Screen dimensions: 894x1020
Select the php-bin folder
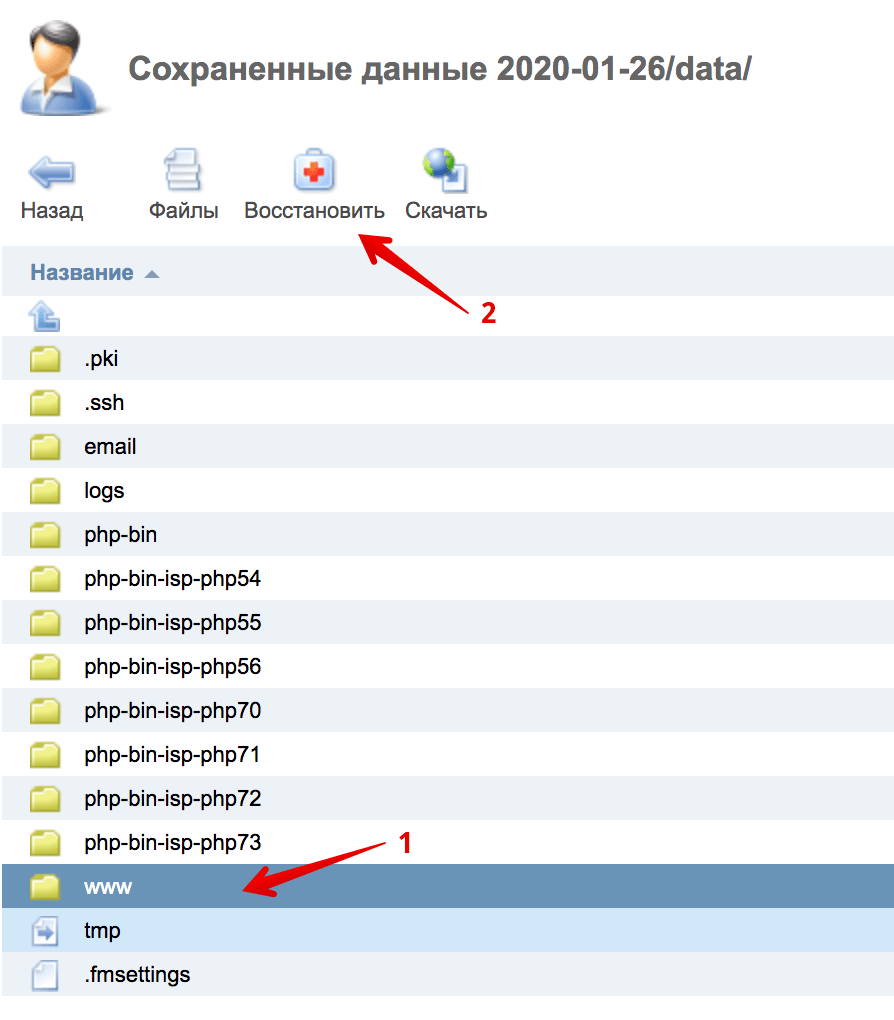(x=448, y=535)
